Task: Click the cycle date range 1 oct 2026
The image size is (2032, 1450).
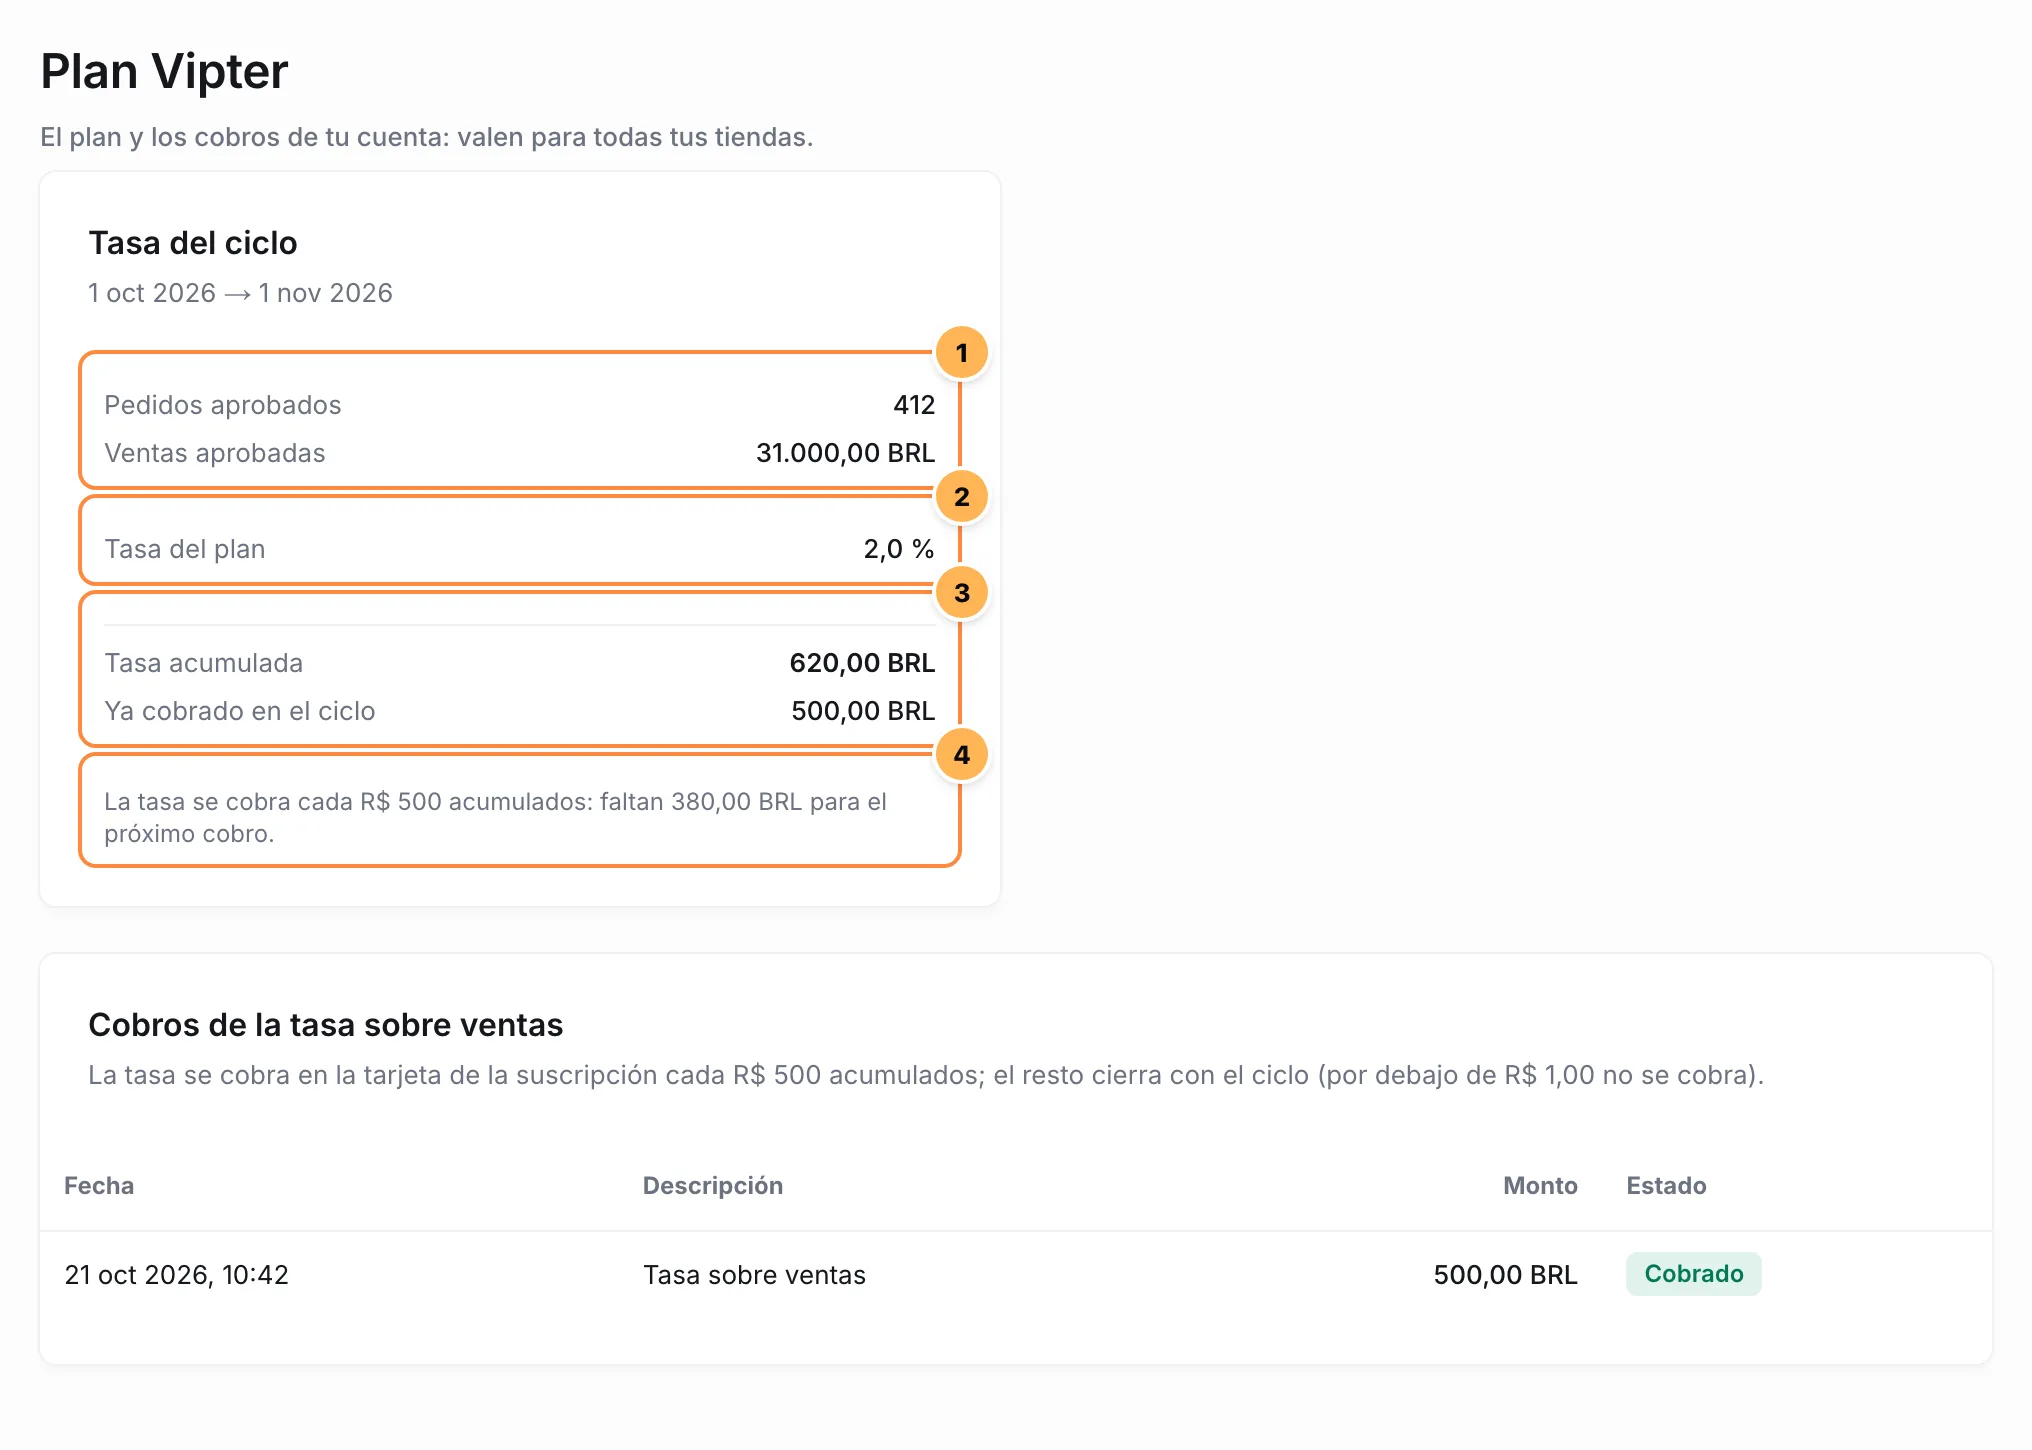Action: (240, 293)
